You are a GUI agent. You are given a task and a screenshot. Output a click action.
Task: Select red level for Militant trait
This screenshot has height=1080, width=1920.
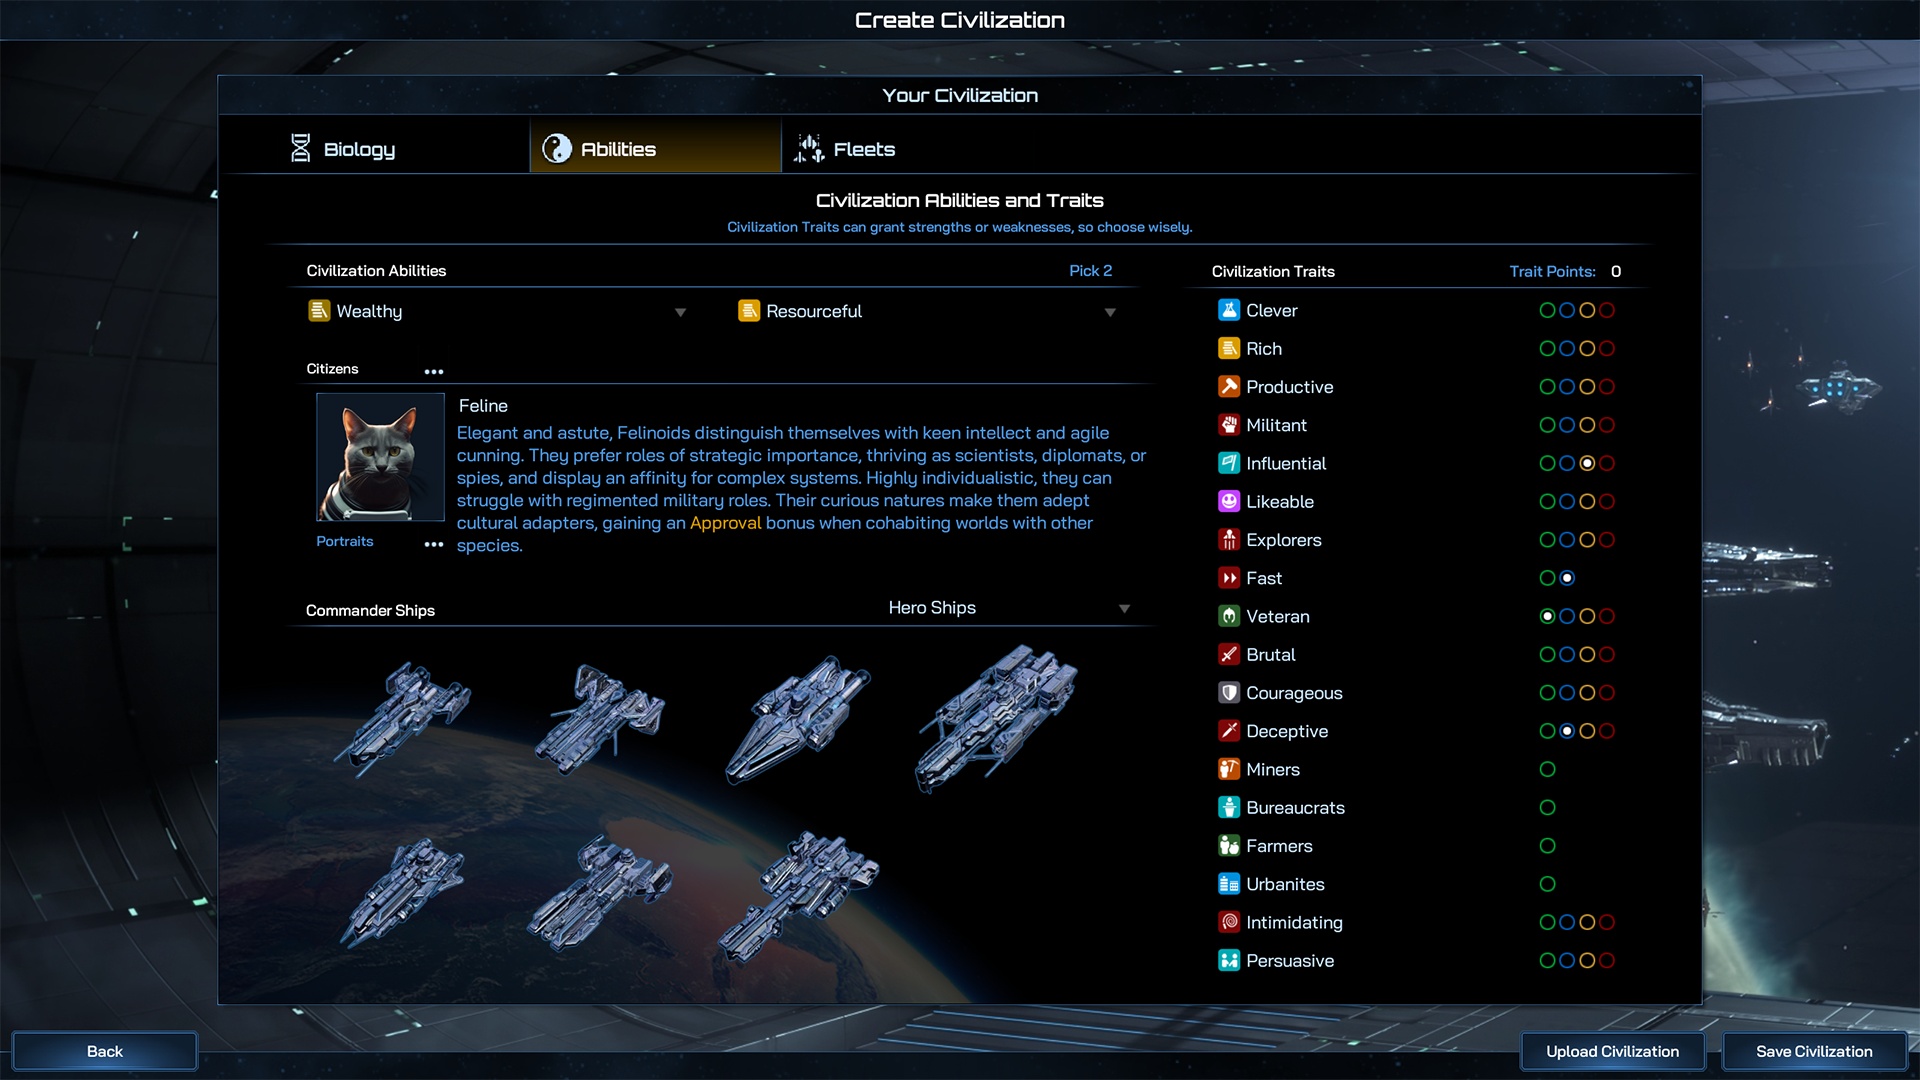click(1607, 425)
